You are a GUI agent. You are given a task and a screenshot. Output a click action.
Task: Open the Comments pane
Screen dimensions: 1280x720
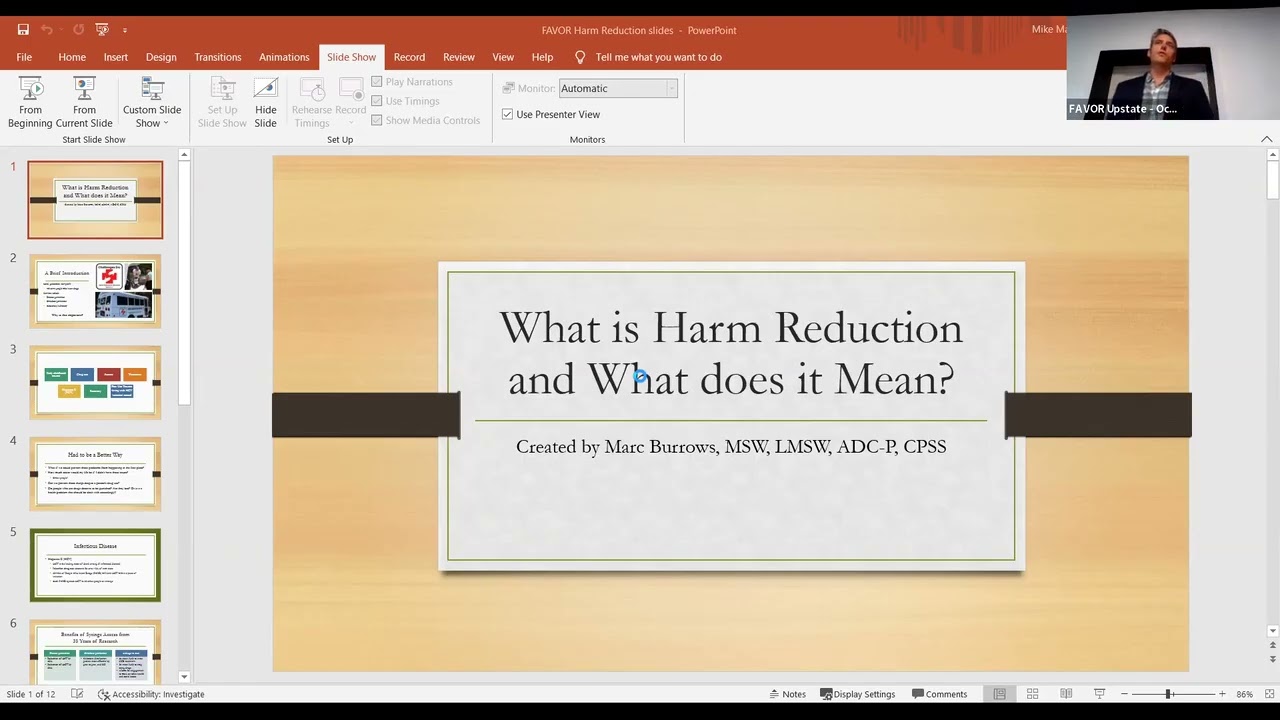tap(939, 694)
